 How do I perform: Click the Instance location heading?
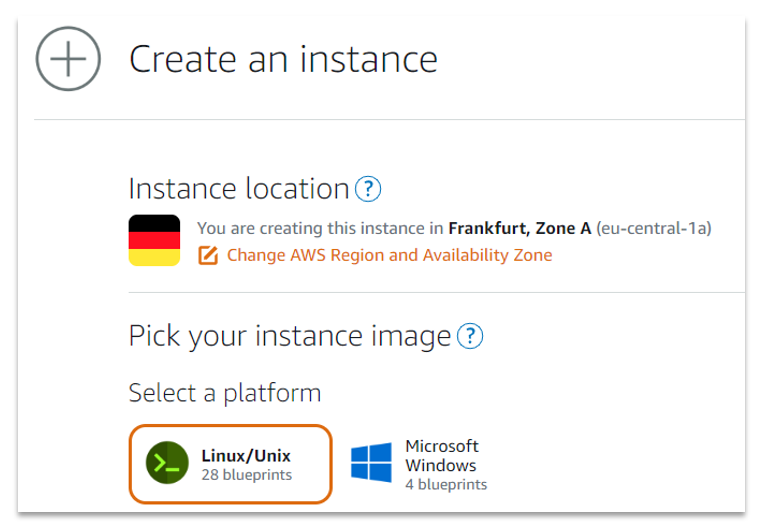239,188
